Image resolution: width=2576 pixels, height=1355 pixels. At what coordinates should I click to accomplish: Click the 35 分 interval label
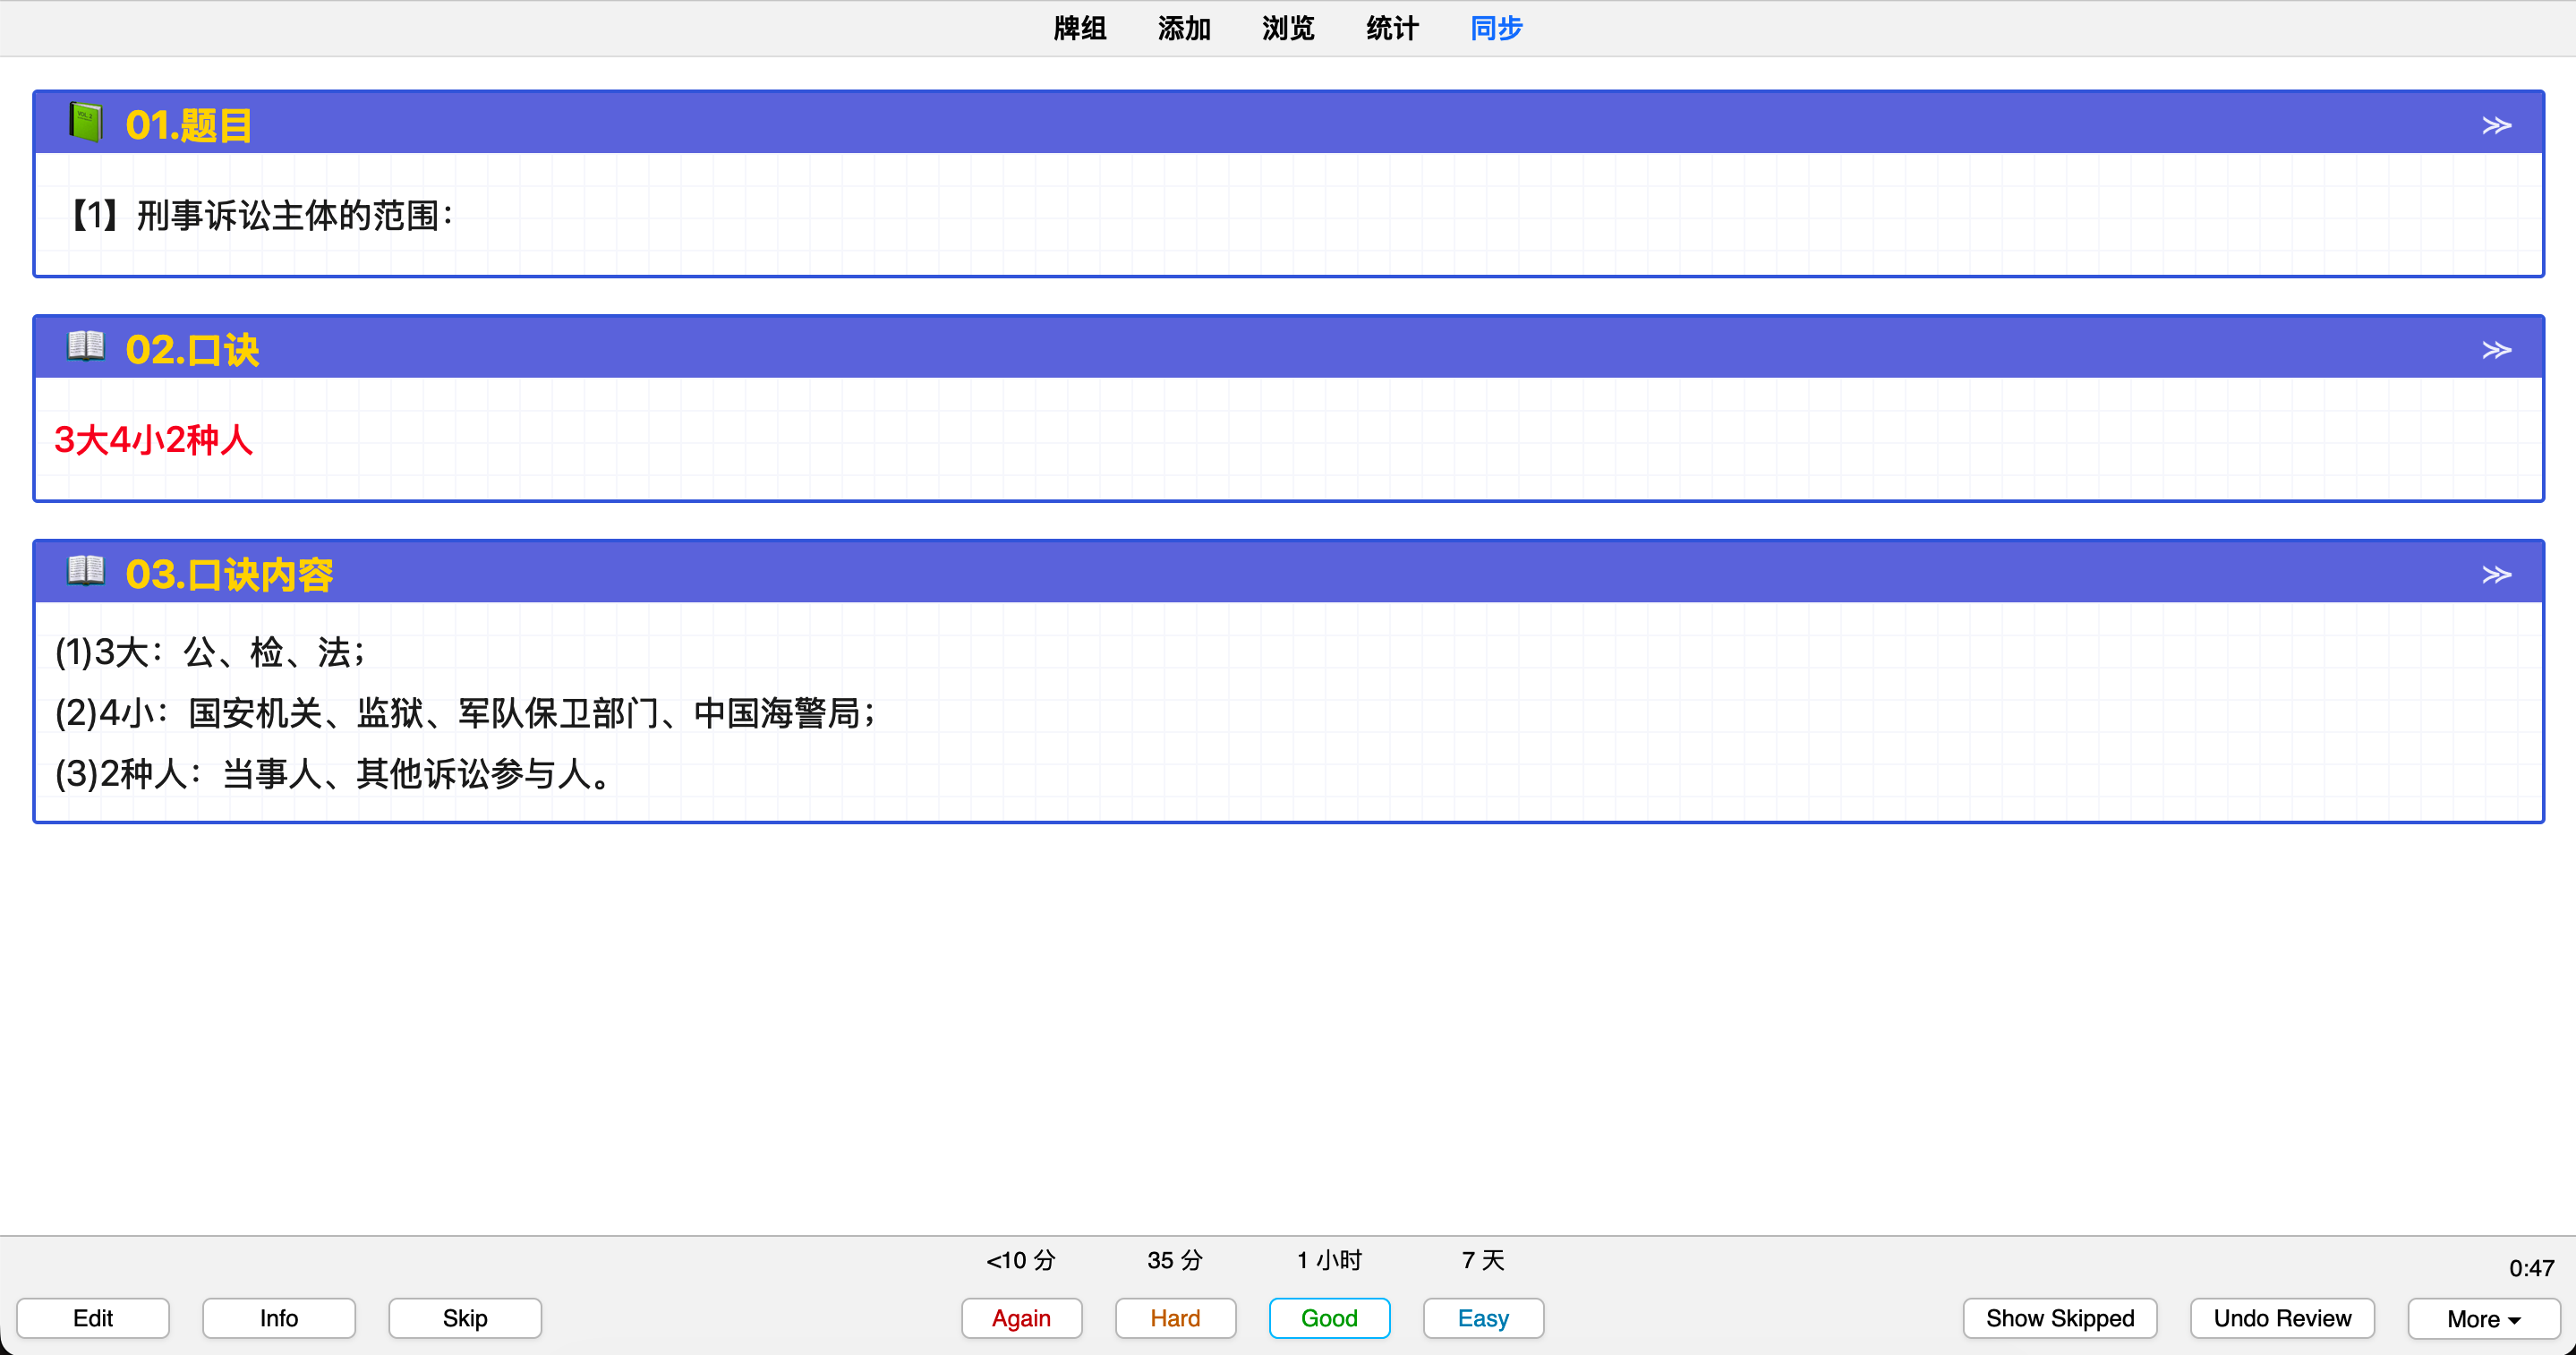(1175, 1260)
